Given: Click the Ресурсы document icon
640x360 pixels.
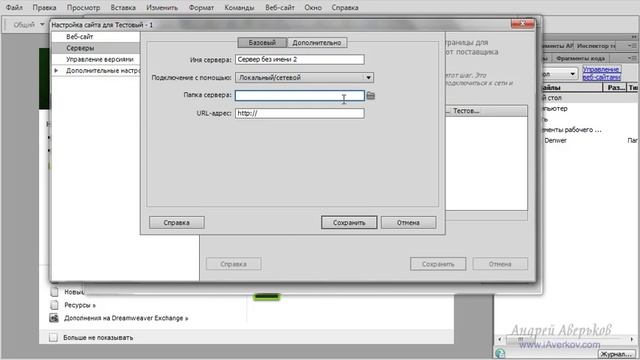Looking at the screenshot, I should pyautogui.click(x=54, y=305).
